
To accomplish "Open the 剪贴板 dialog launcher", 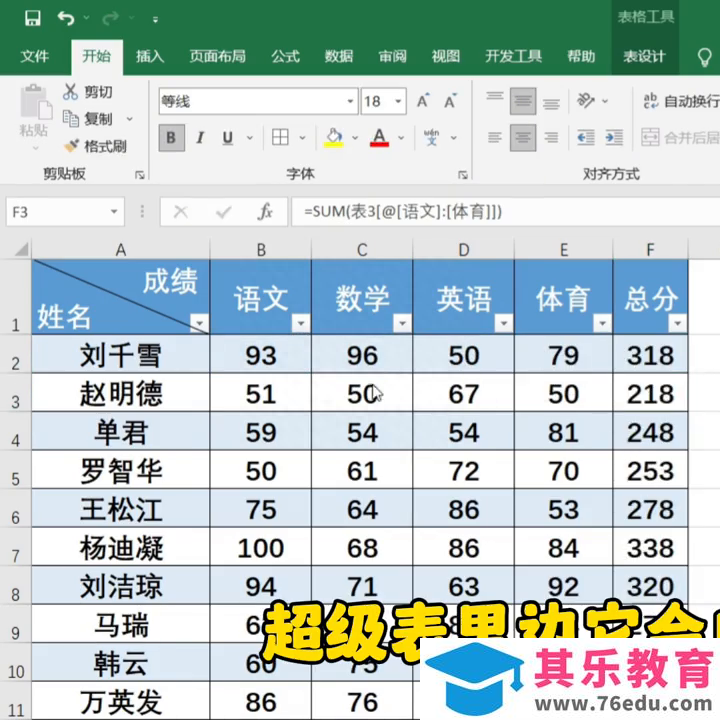I will (140, 174).
